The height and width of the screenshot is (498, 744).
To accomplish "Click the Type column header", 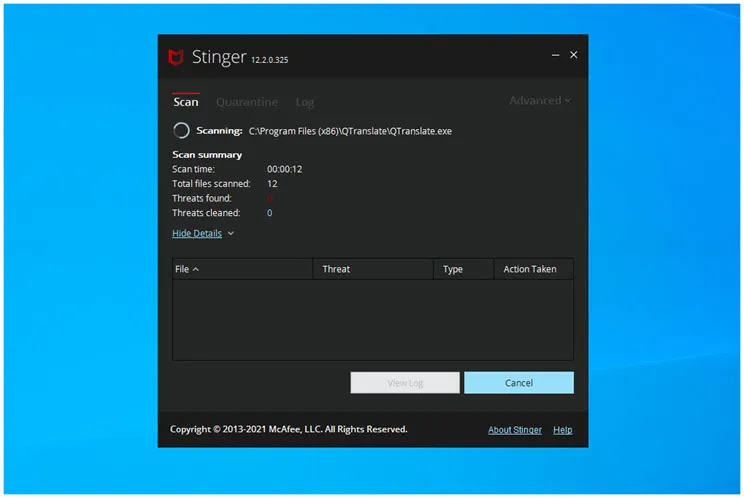I will [x=464, y=269].
